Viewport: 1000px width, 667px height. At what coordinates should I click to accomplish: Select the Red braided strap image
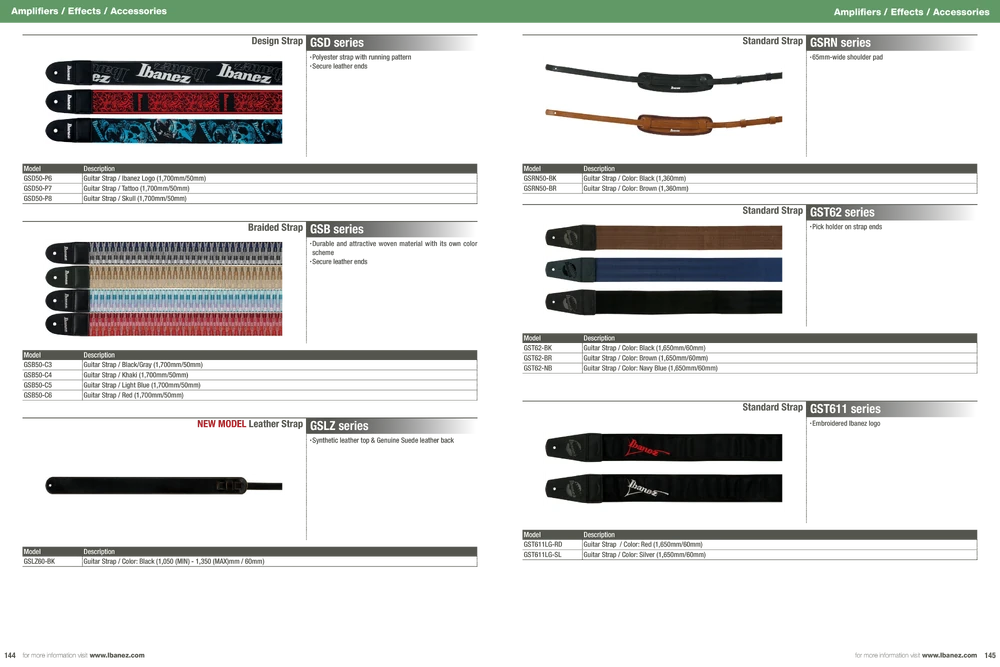(x=164, y=324)
